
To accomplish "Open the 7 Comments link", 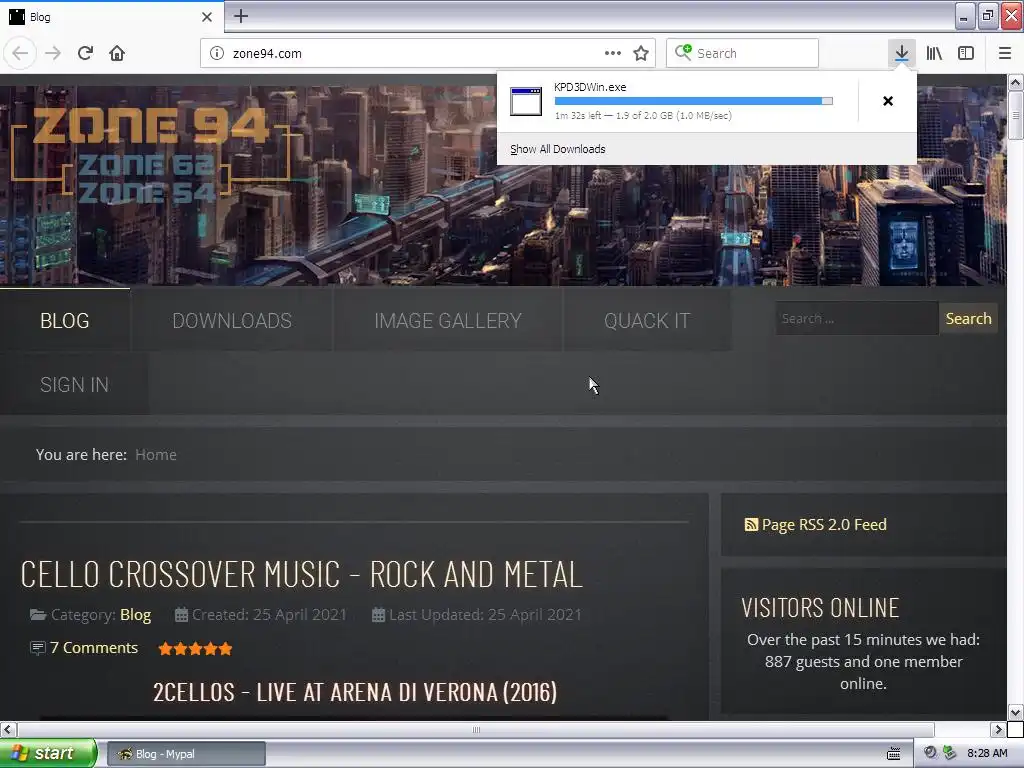I will (x=94, y=648).
